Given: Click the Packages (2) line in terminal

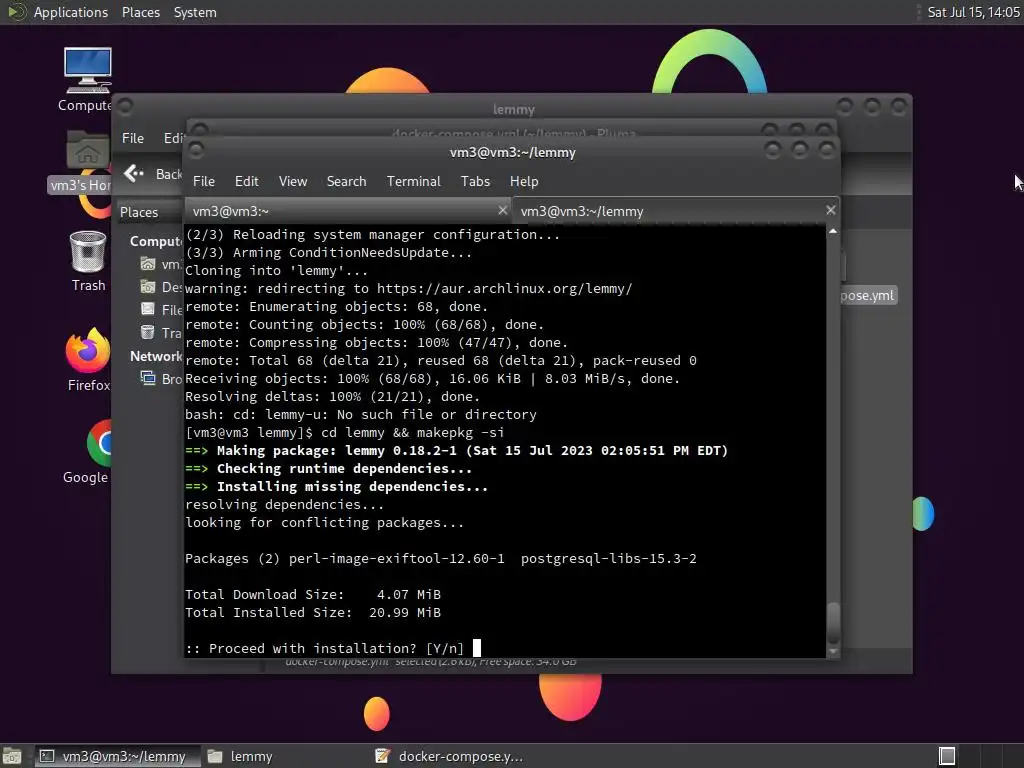Looking at the screenshot, I should (x=441, y=558).
